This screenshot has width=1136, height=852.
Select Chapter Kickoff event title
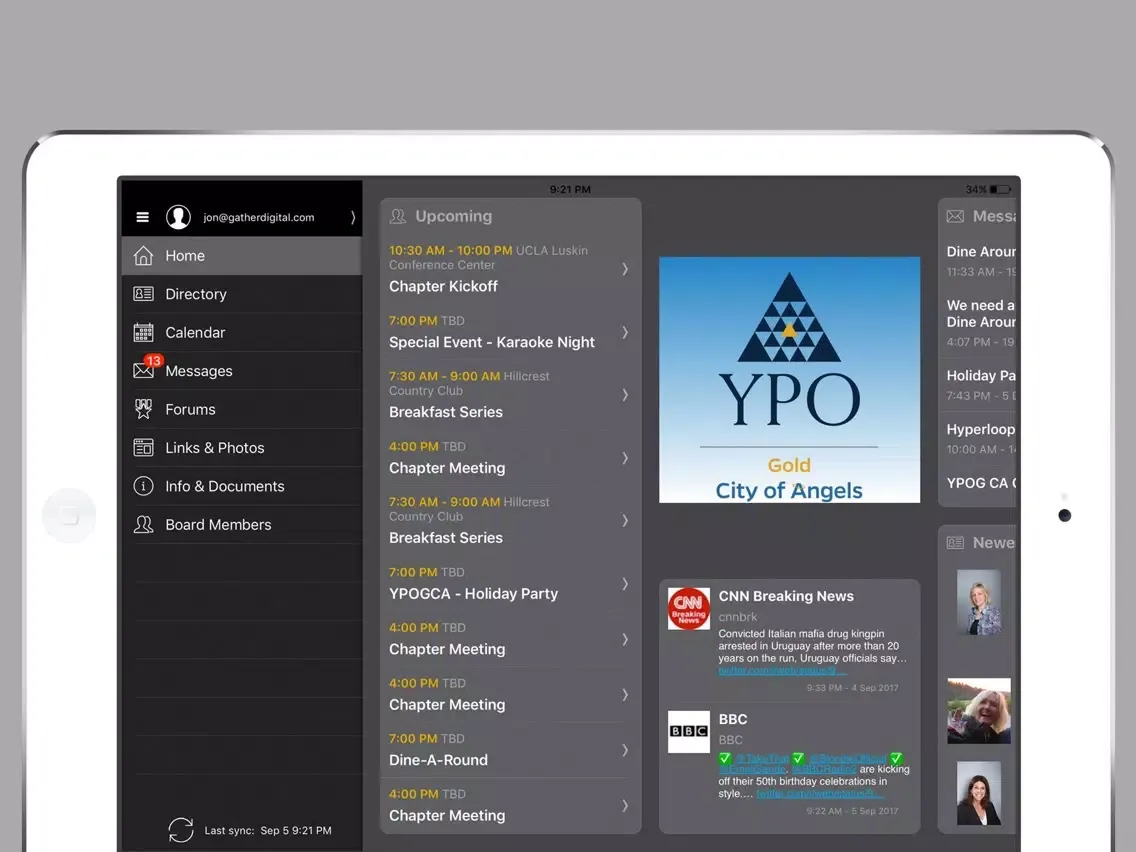point(443,286)
